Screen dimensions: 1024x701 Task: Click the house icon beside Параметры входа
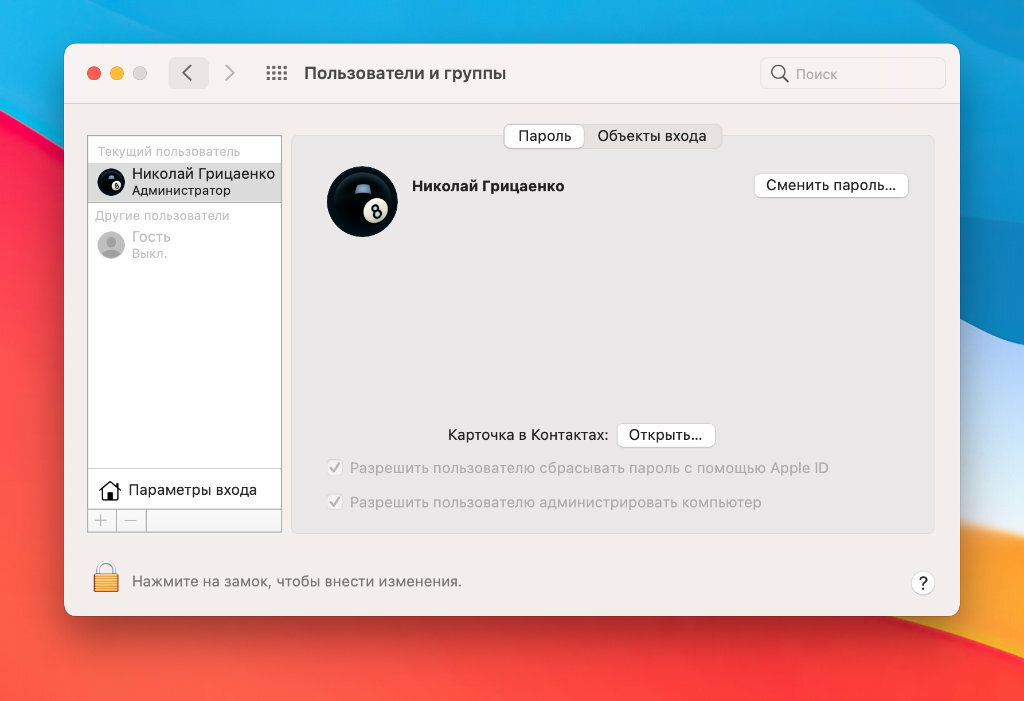110,491
